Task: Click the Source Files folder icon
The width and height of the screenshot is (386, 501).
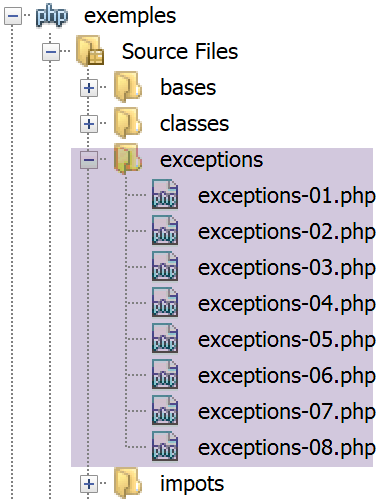Action: [x=90, y=51]
